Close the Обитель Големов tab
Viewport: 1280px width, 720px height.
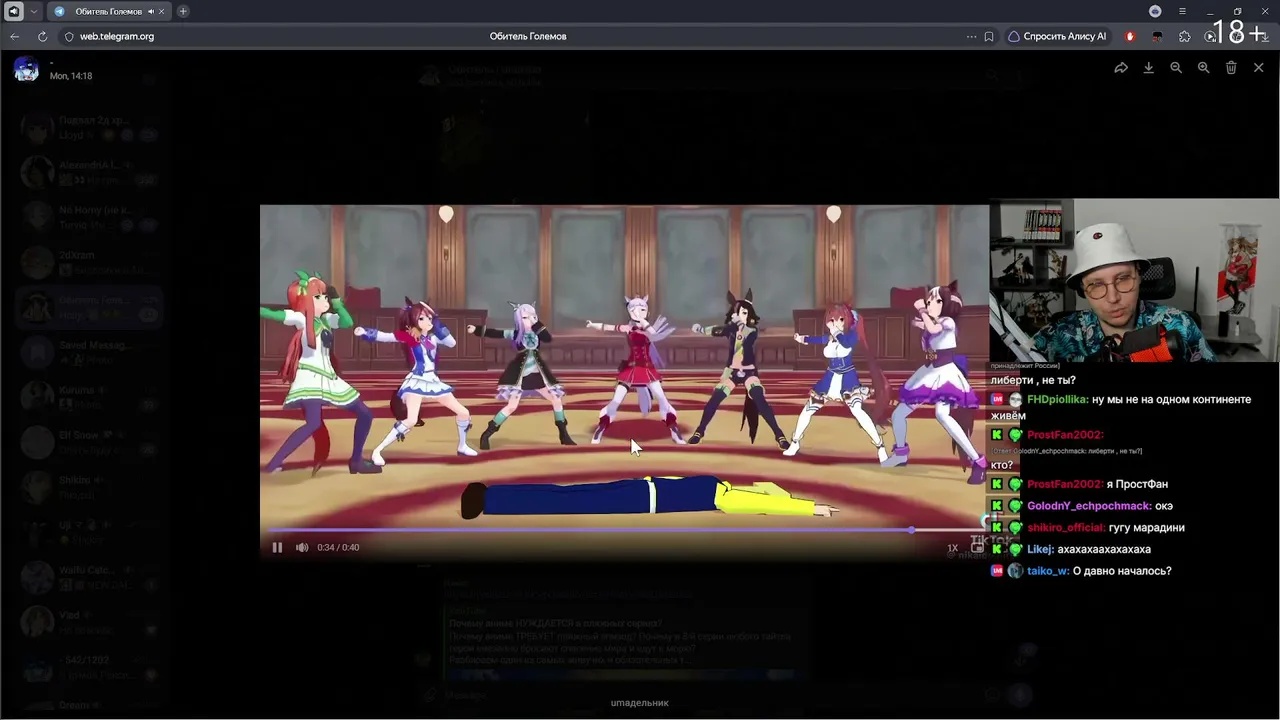(163, 12)
